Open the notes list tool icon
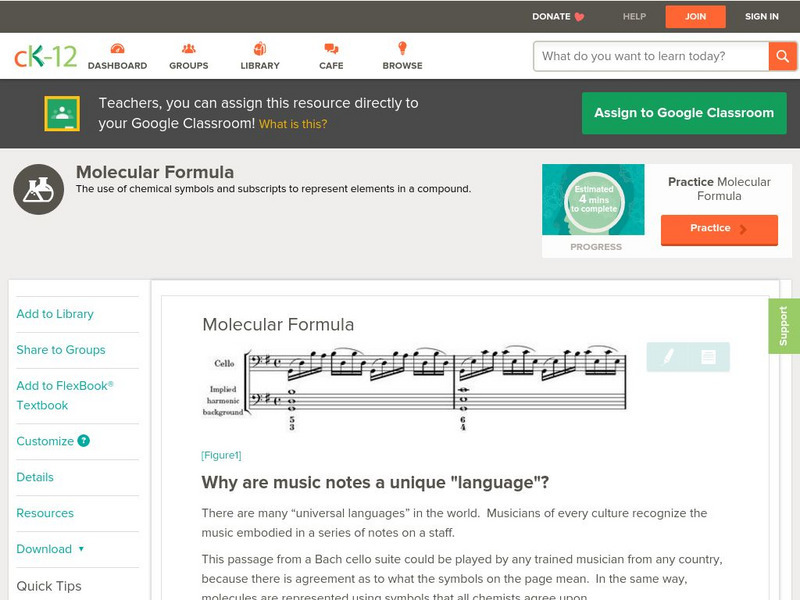The image size is (800, 600). (x=708, y=357)
